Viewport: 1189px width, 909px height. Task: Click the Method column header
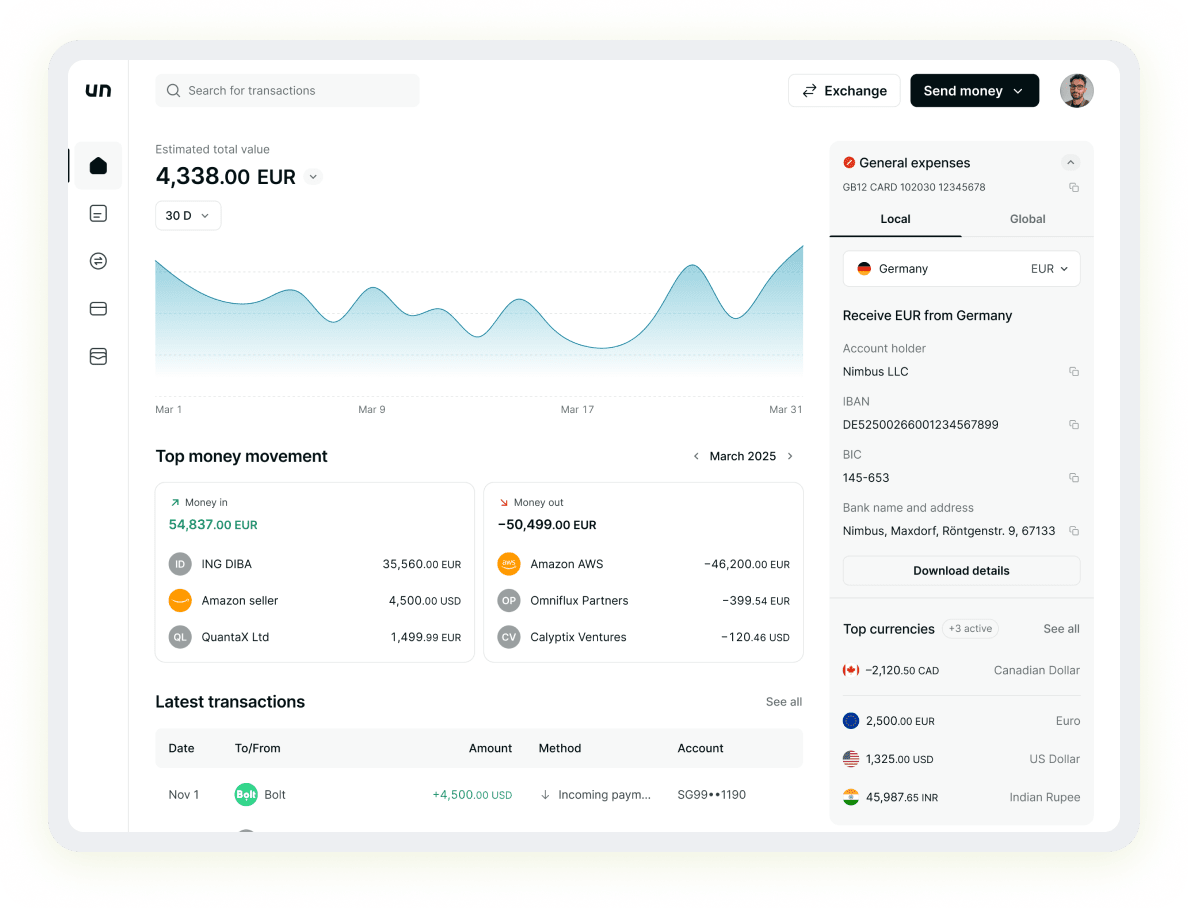(x=560, y=748)
